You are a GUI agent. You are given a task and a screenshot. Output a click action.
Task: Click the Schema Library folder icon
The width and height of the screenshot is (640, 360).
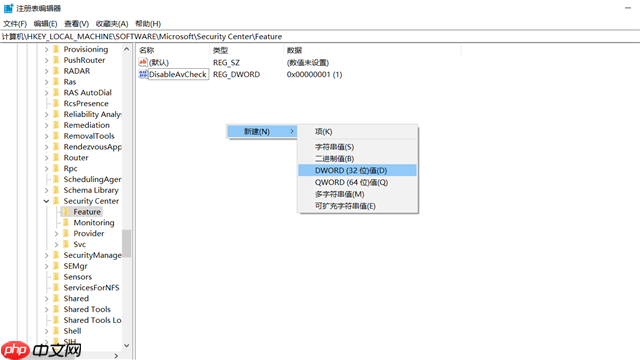click(x=56, y=190)
